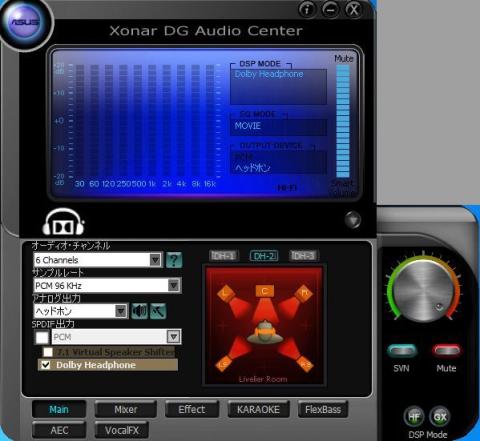Open the information (i) button
Screen dimensions: 480x441
(x=307, y=9)
